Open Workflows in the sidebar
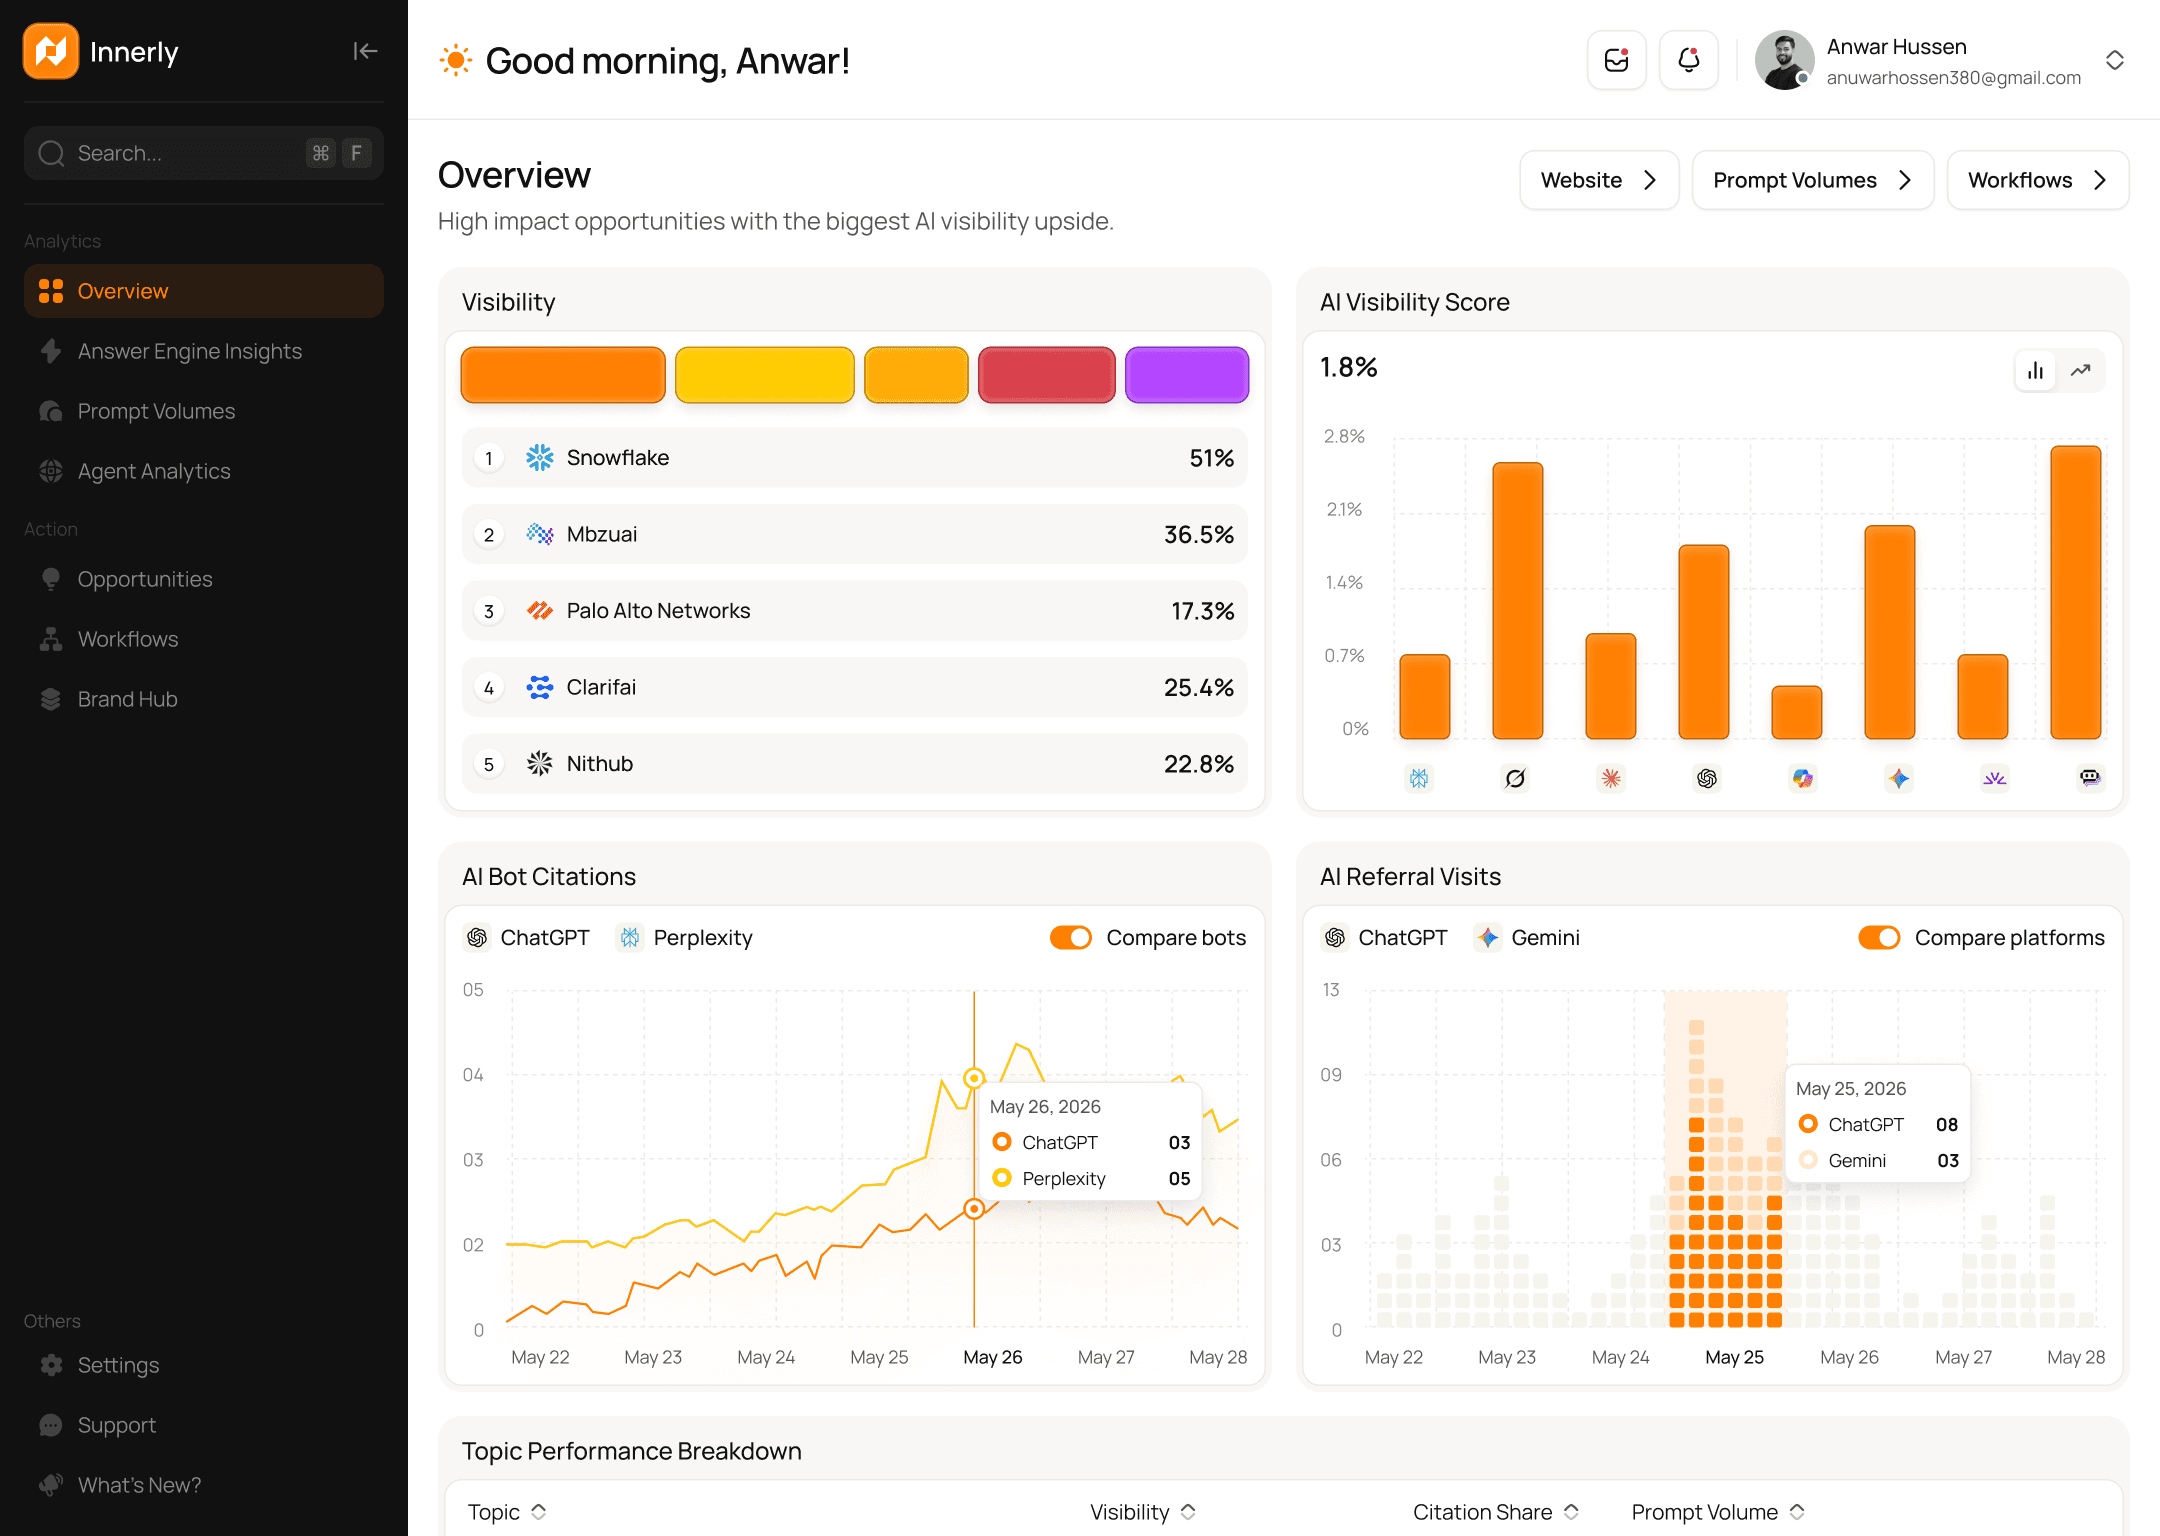2160x1536 pixels. (x=204, y=639)
